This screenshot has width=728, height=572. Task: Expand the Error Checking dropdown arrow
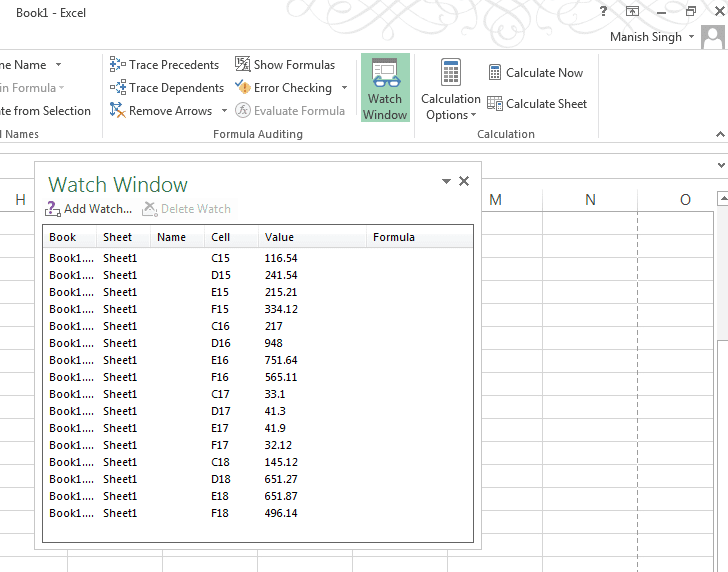345,88
